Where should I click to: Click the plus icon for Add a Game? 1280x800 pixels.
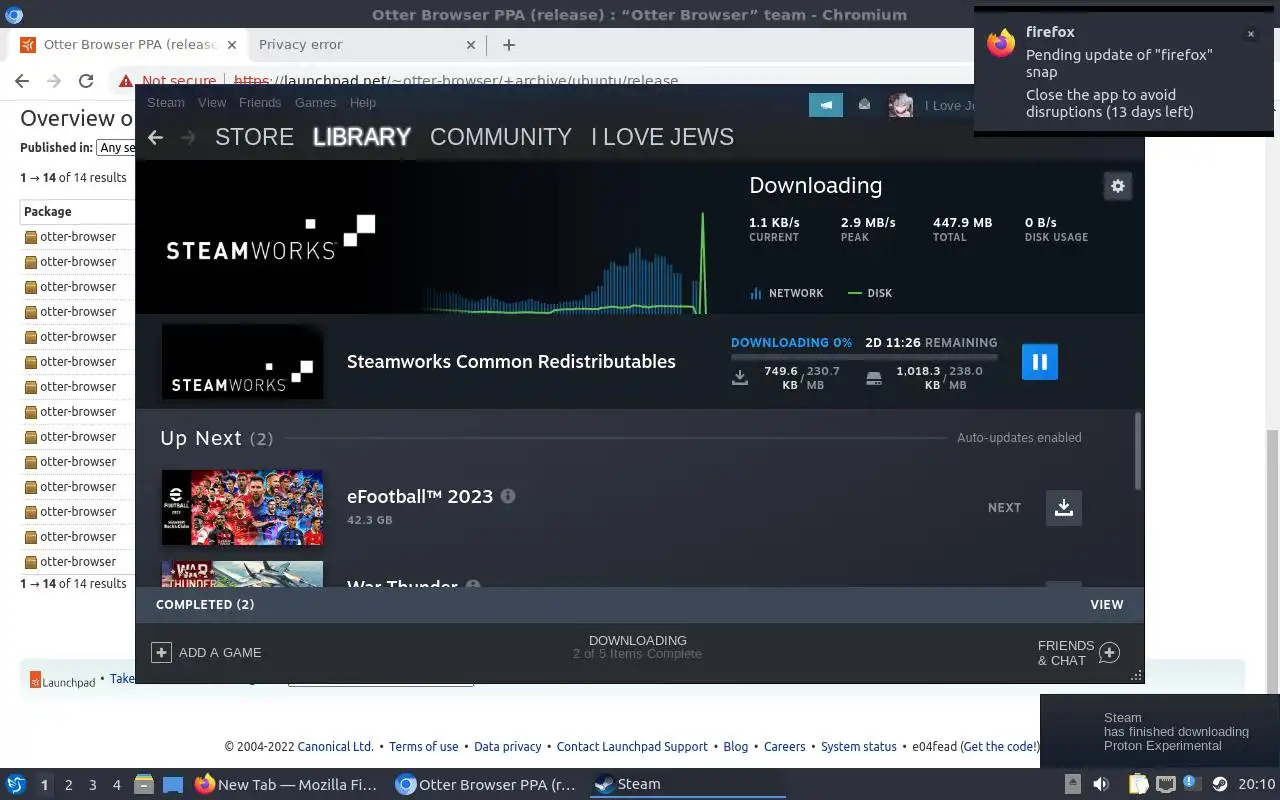click(x=161, y=652)
